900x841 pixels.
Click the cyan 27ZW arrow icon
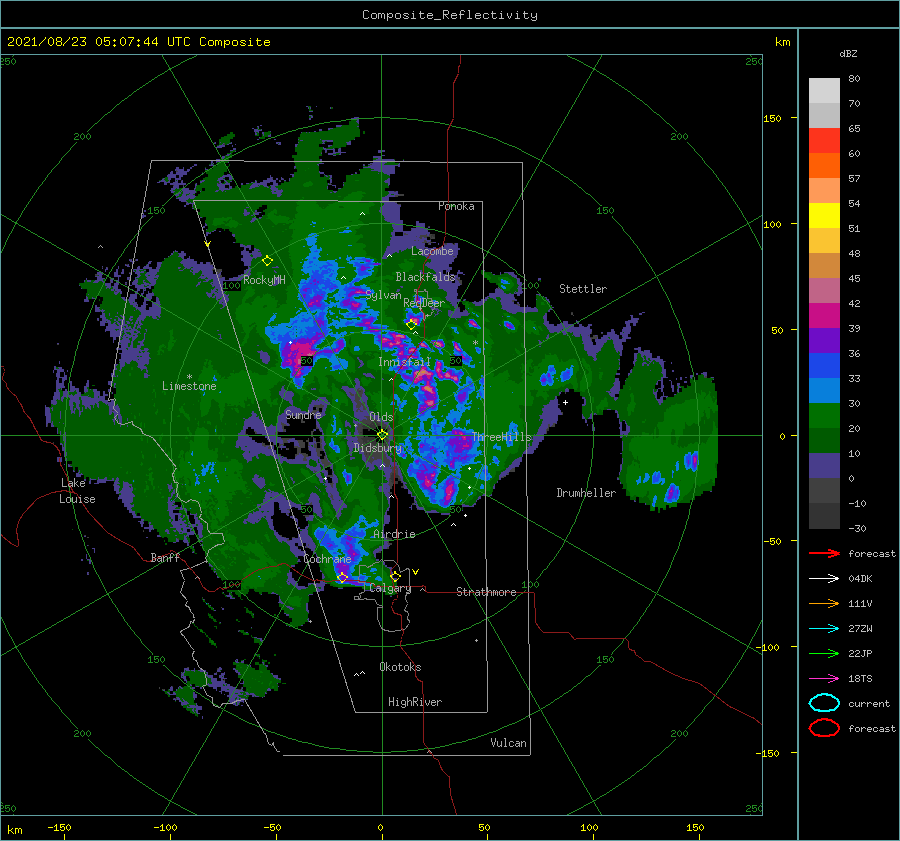point(824,629)
